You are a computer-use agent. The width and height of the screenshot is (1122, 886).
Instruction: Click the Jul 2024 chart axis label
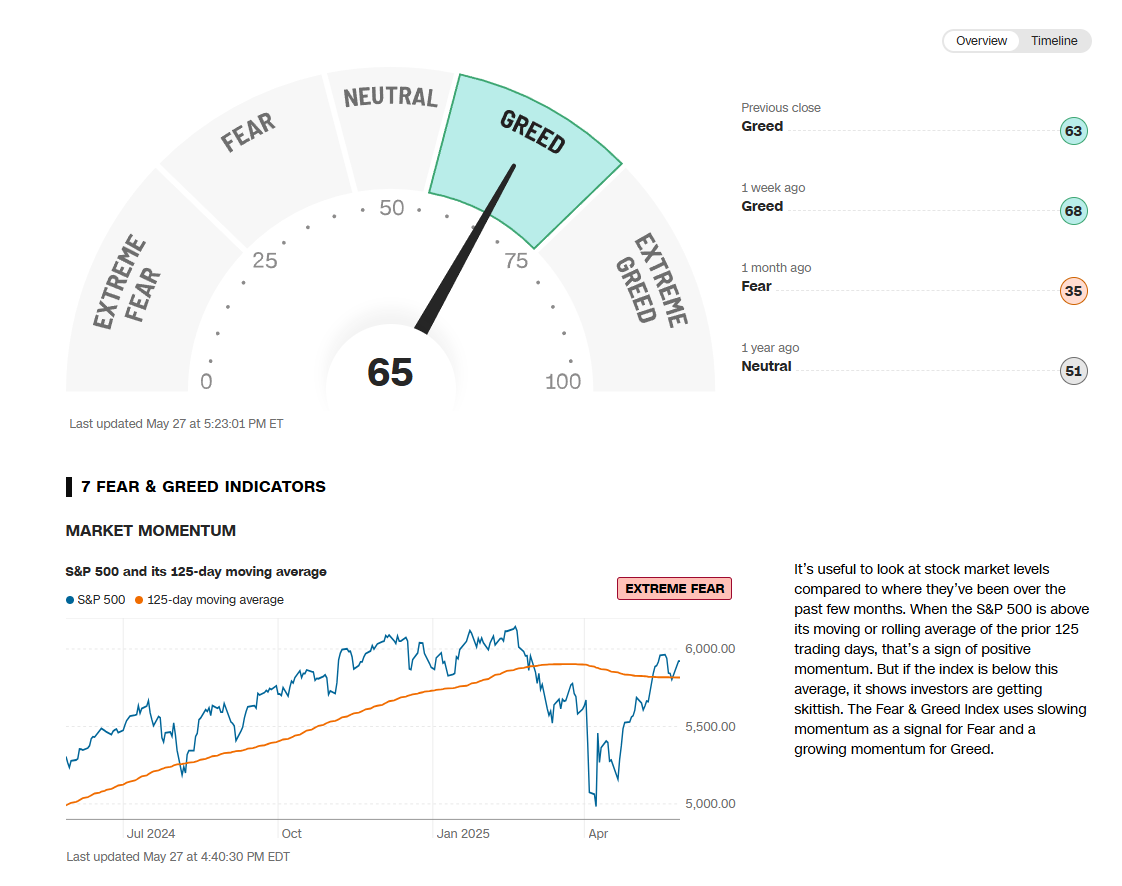pyautogui.click(x=151, y=834)
